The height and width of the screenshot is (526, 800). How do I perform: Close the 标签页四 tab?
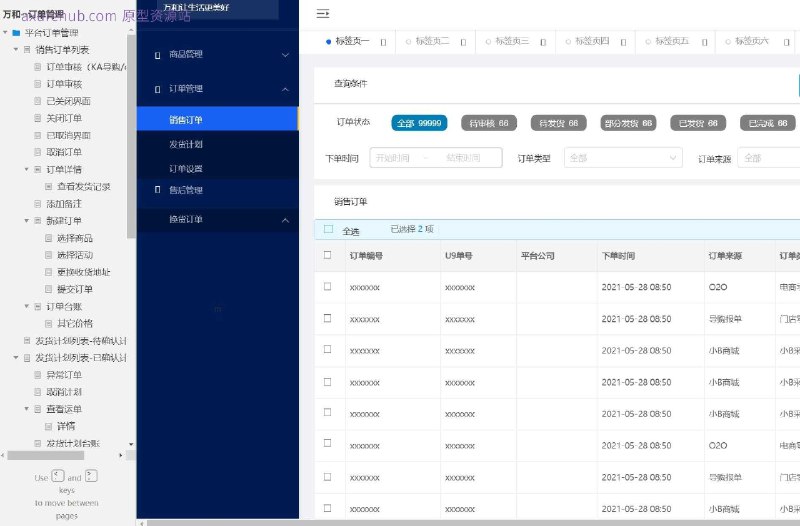point(623,42)
